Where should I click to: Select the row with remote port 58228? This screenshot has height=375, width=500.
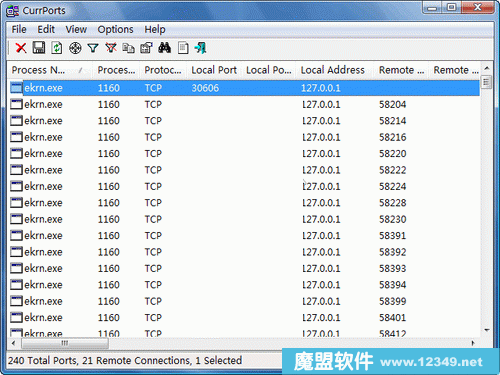(244, 203)
